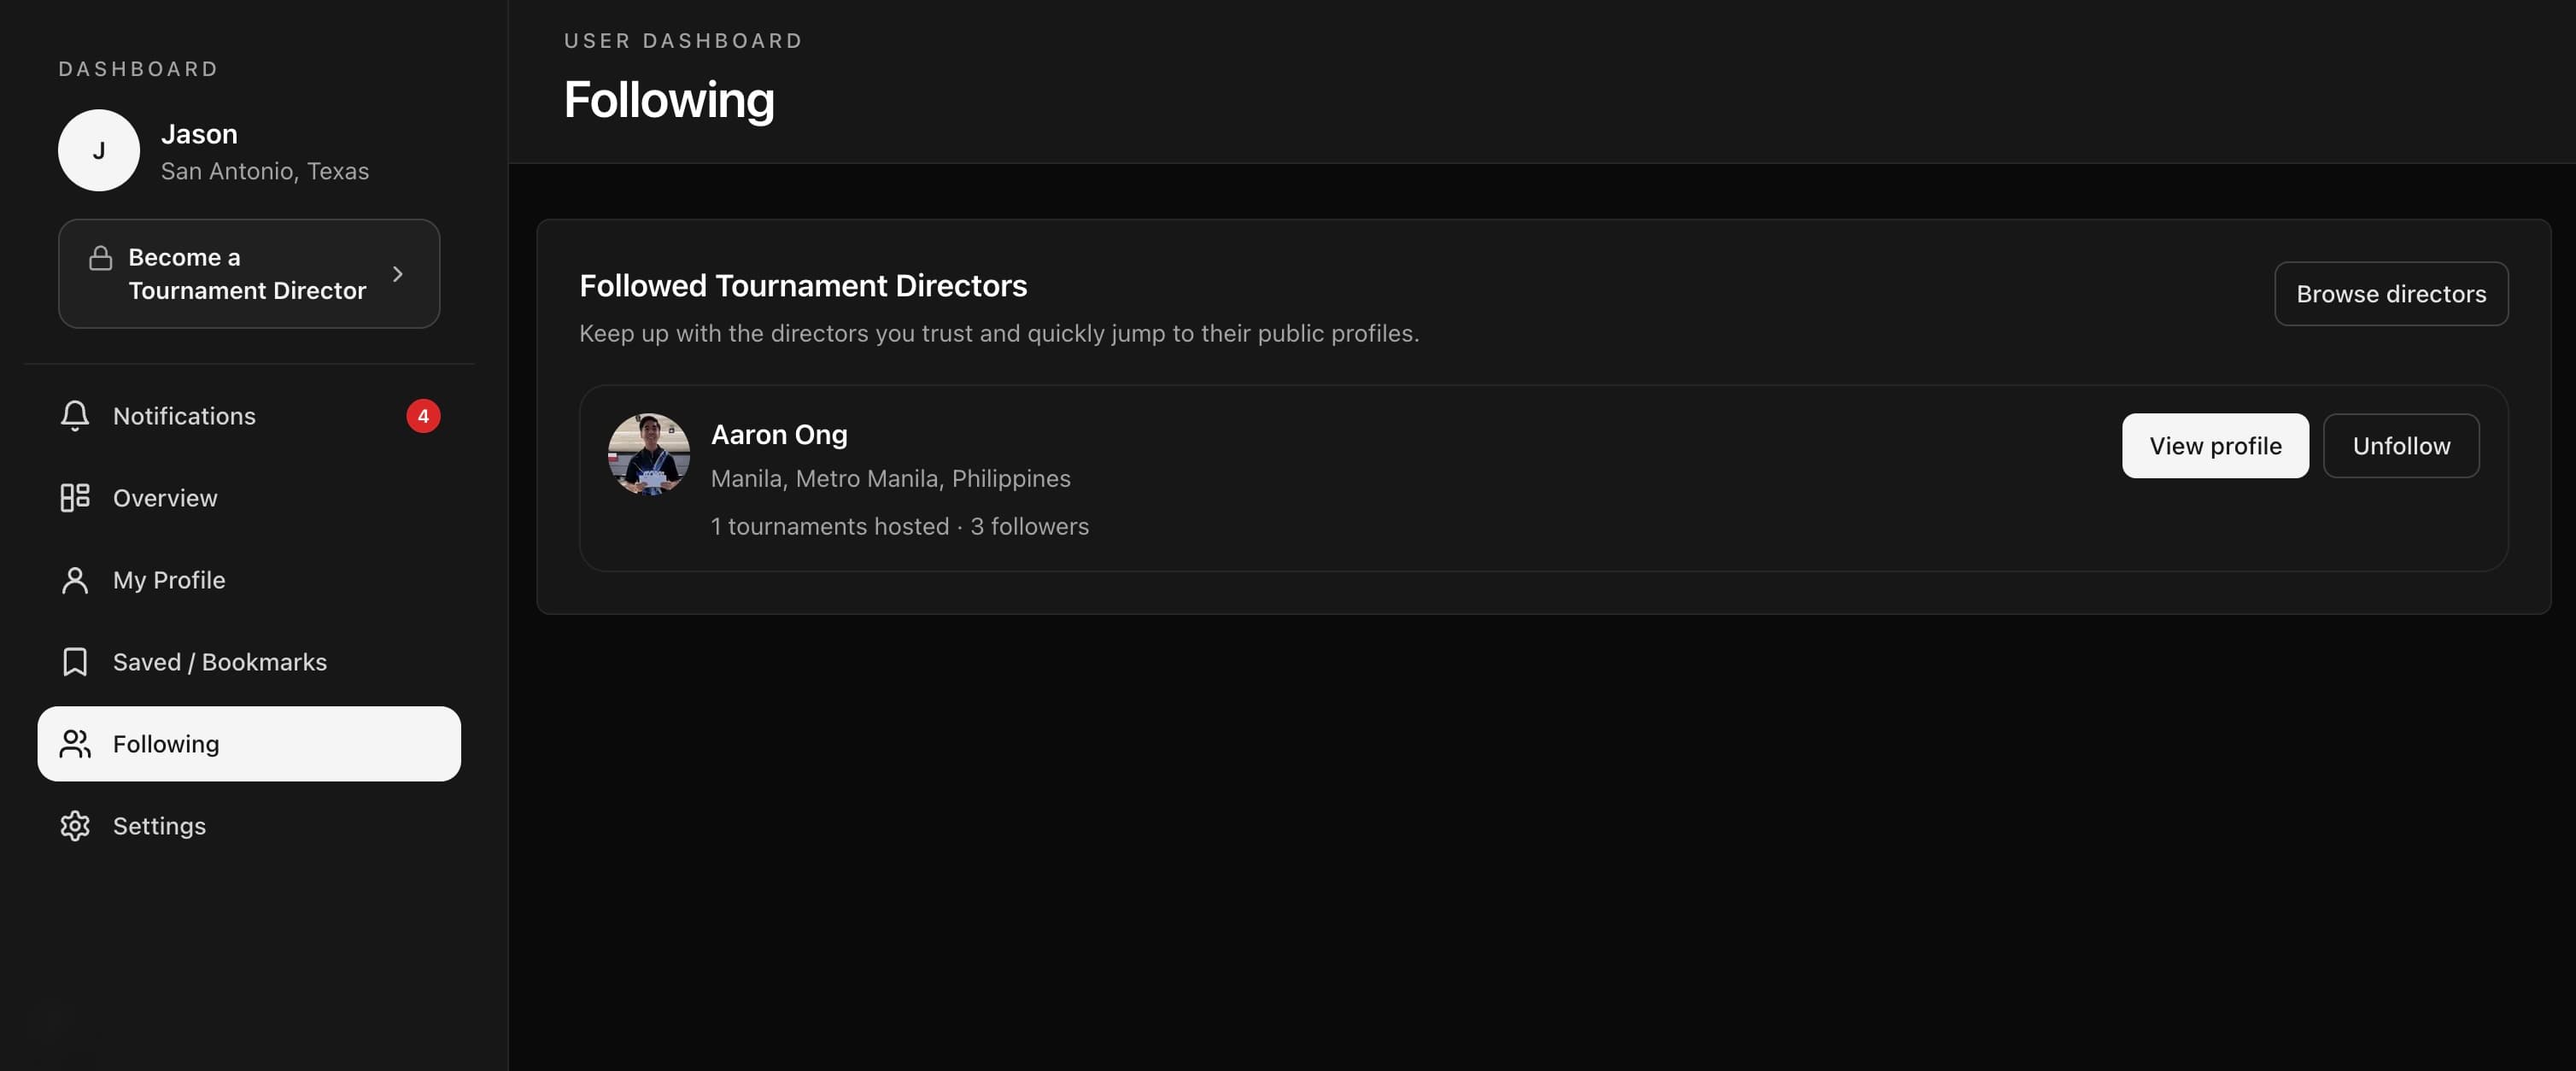The height and width of the screenshot is (1071, 2576).
Task: Click Aaron Ong's profile photo
Action: click(649, 454)
